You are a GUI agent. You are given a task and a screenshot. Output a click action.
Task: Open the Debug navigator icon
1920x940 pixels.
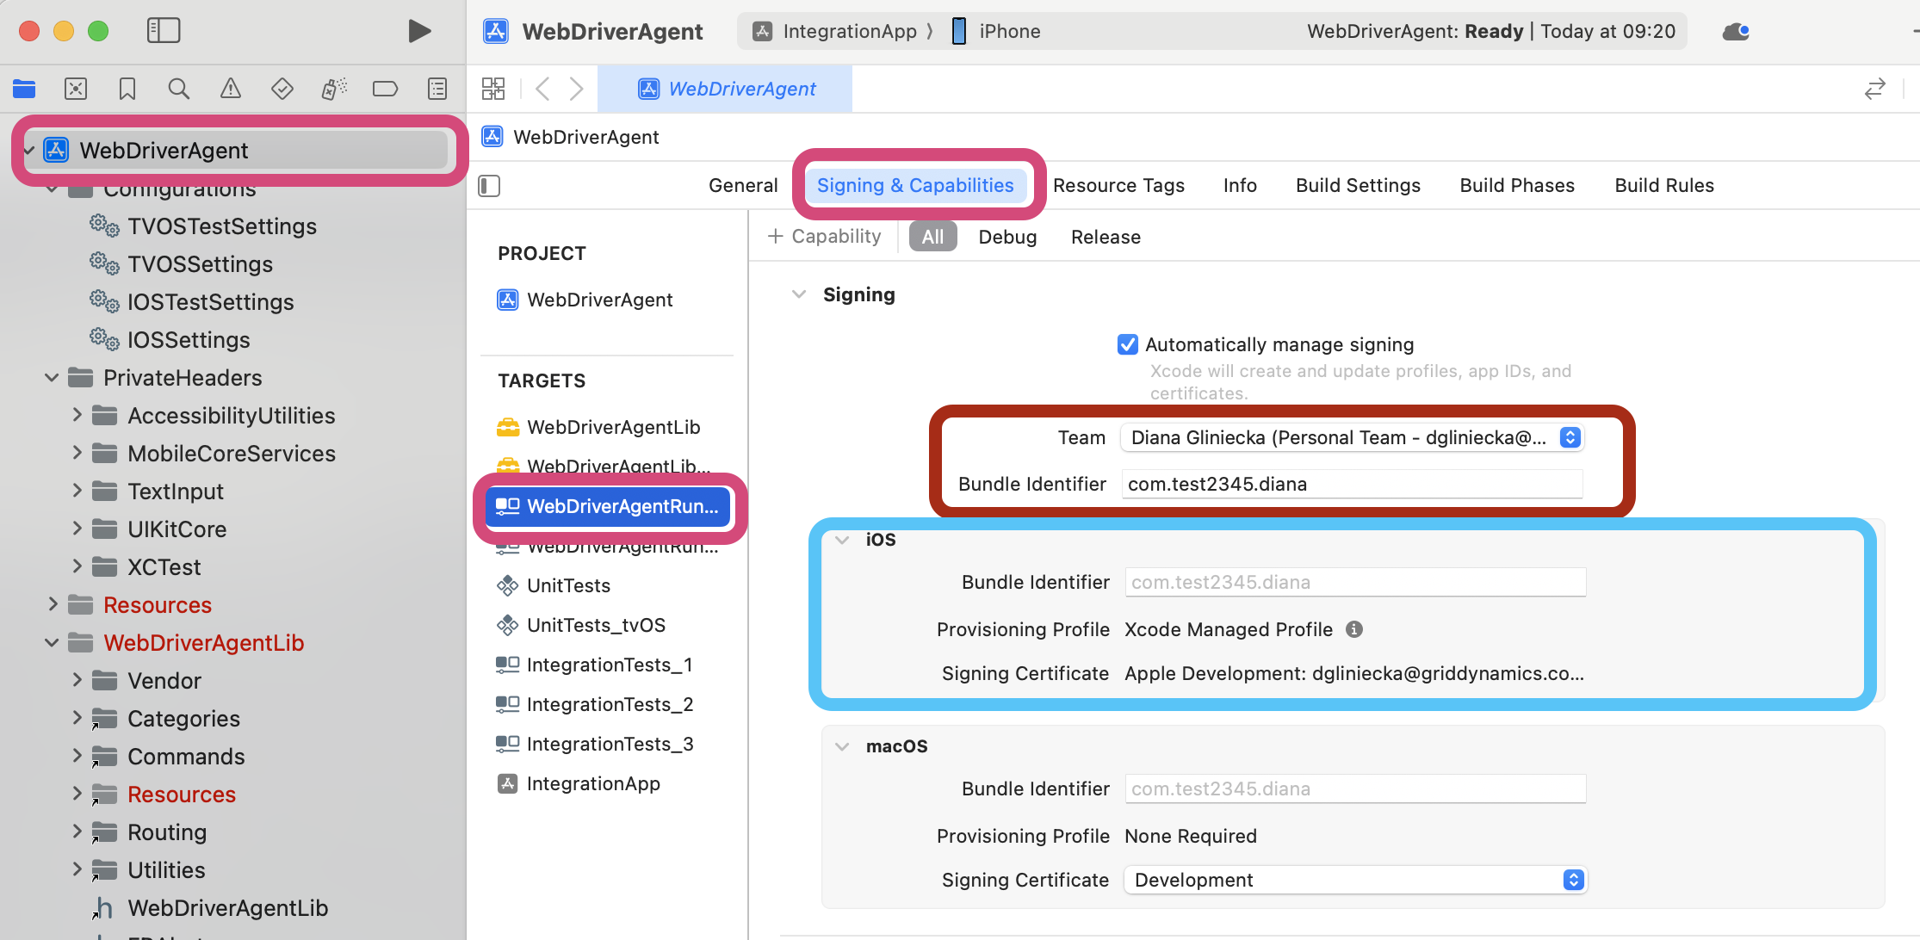[334, 89]
